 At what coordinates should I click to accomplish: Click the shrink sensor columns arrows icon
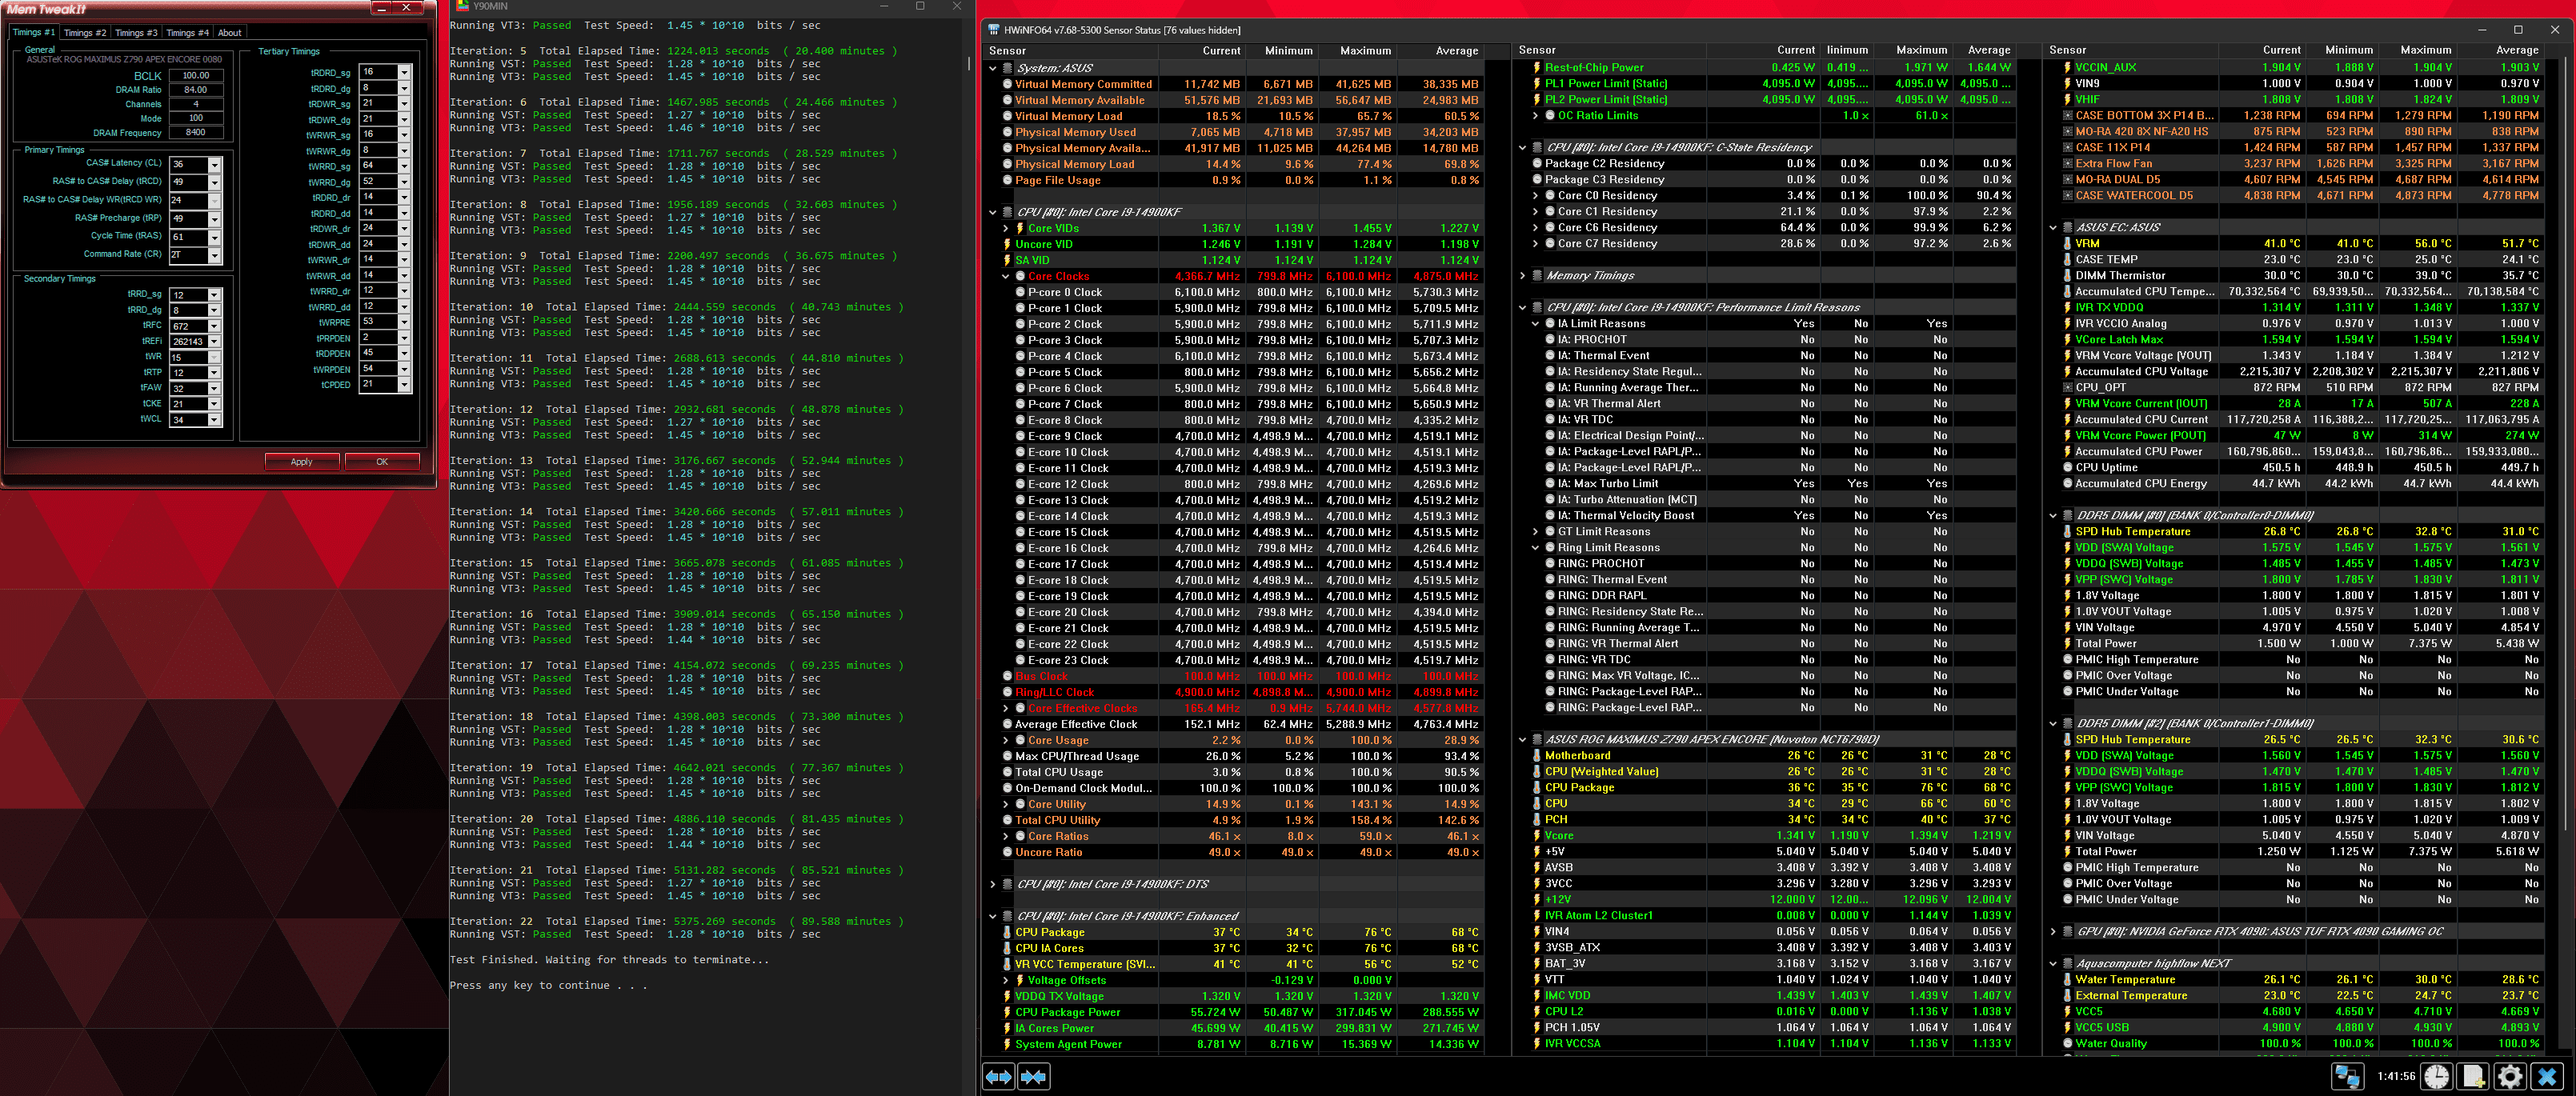[x=1033, y=1076]
